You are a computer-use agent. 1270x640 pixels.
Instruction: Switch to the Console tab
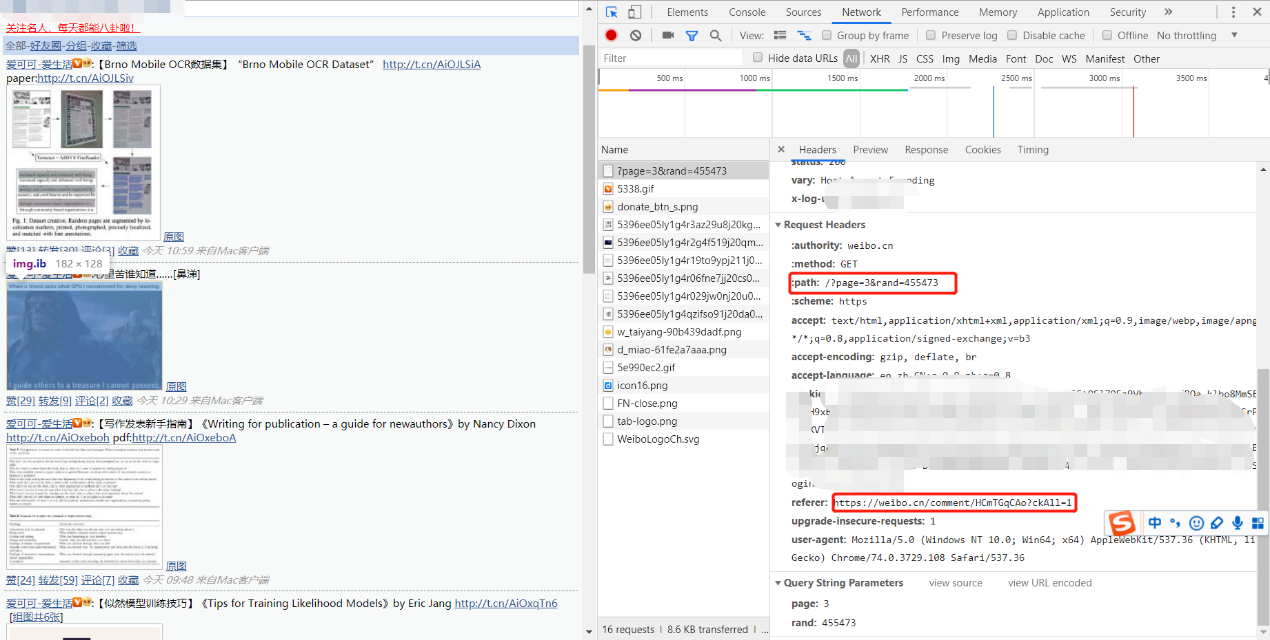(x=747, y=12)
